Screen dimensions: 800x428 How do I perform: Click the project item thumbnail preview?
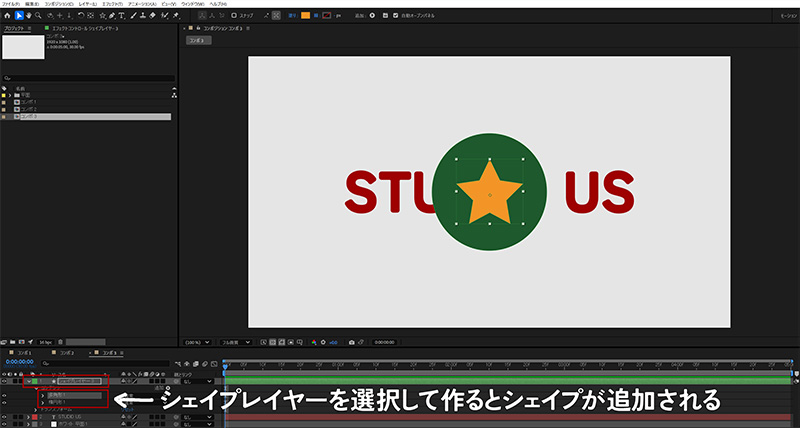23,47
